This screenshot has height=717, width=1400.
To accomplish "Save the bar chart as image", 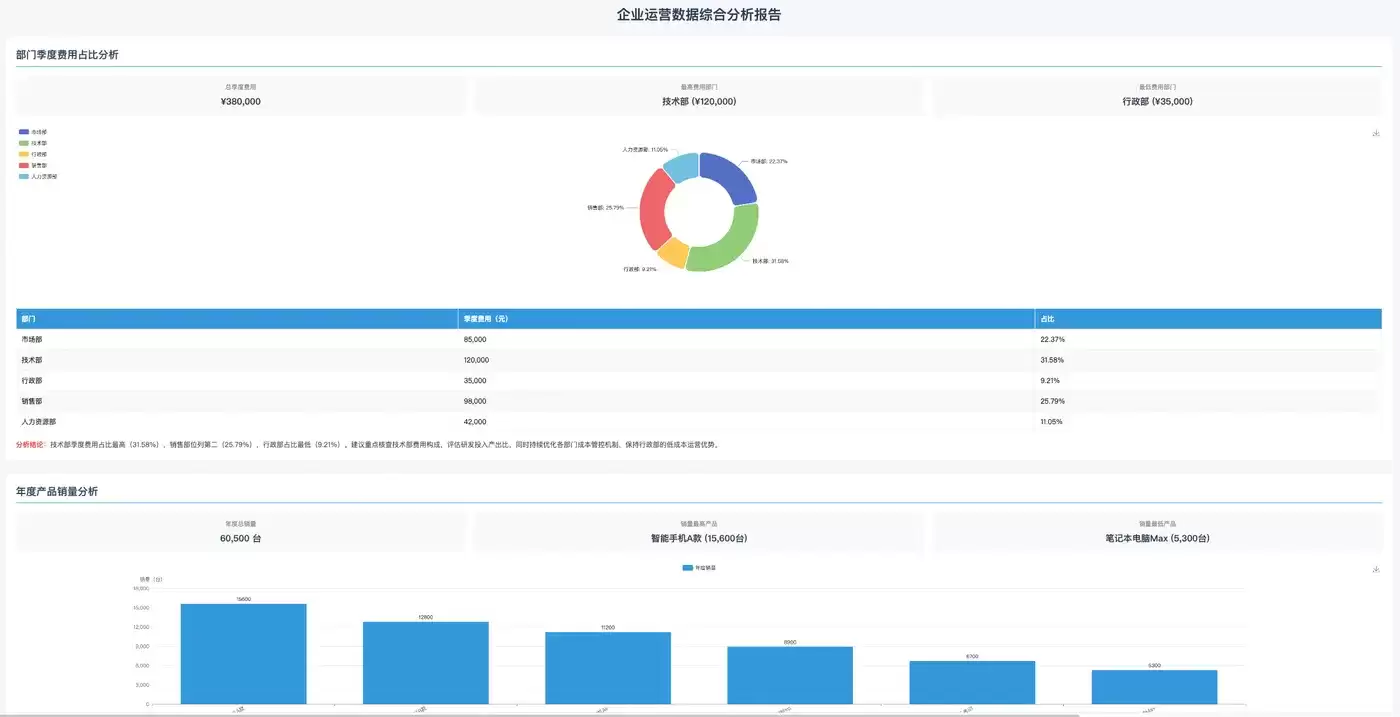I will pos(1376,569).
